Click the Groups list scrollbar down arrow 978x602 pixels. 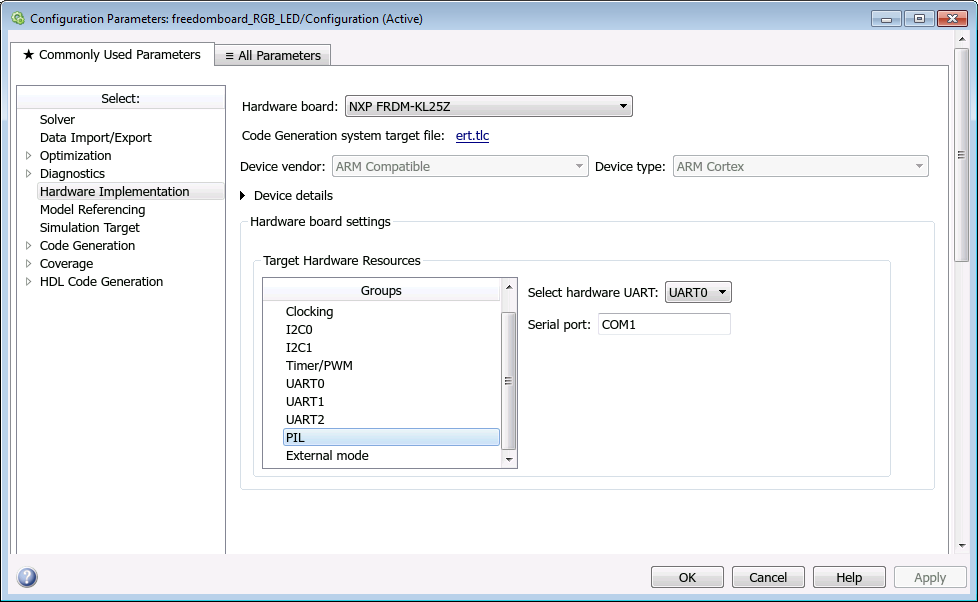(x=509, y=459)
